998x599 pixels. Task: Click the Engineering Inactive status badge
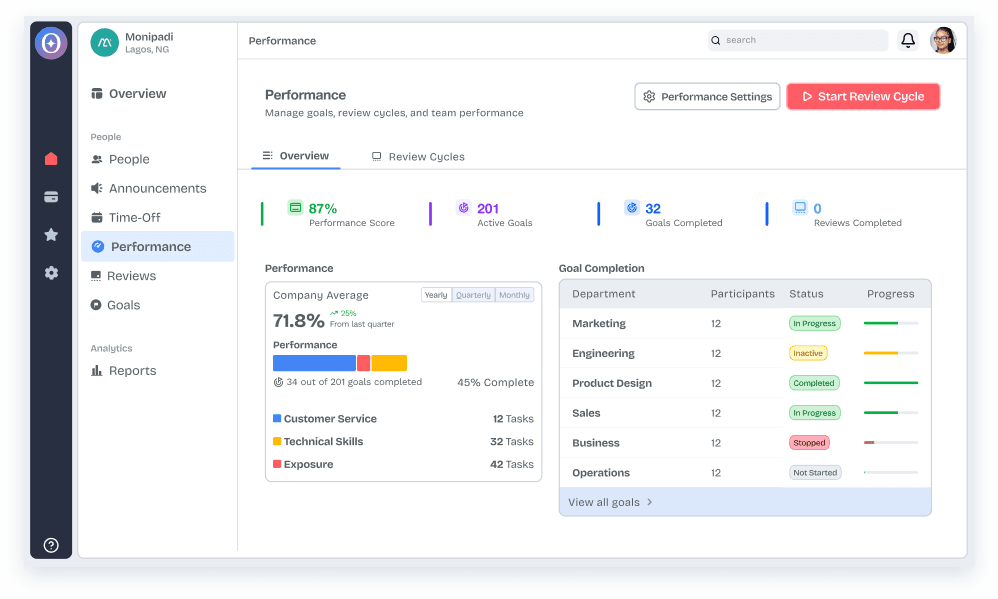(x=808, y=353)
